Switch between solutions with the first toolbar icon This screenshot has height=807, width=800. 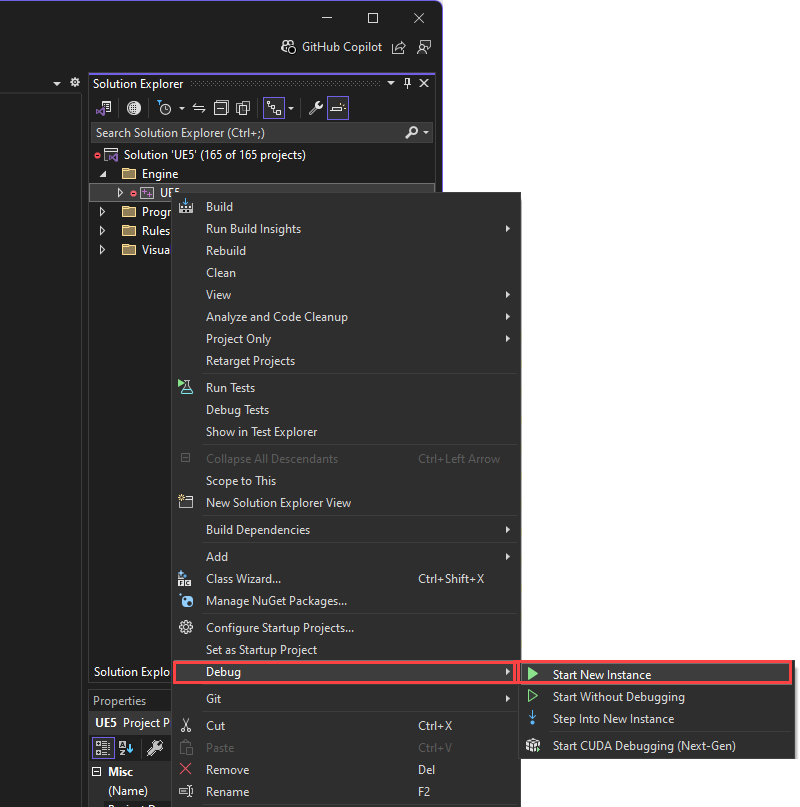[x=105, y=108]
